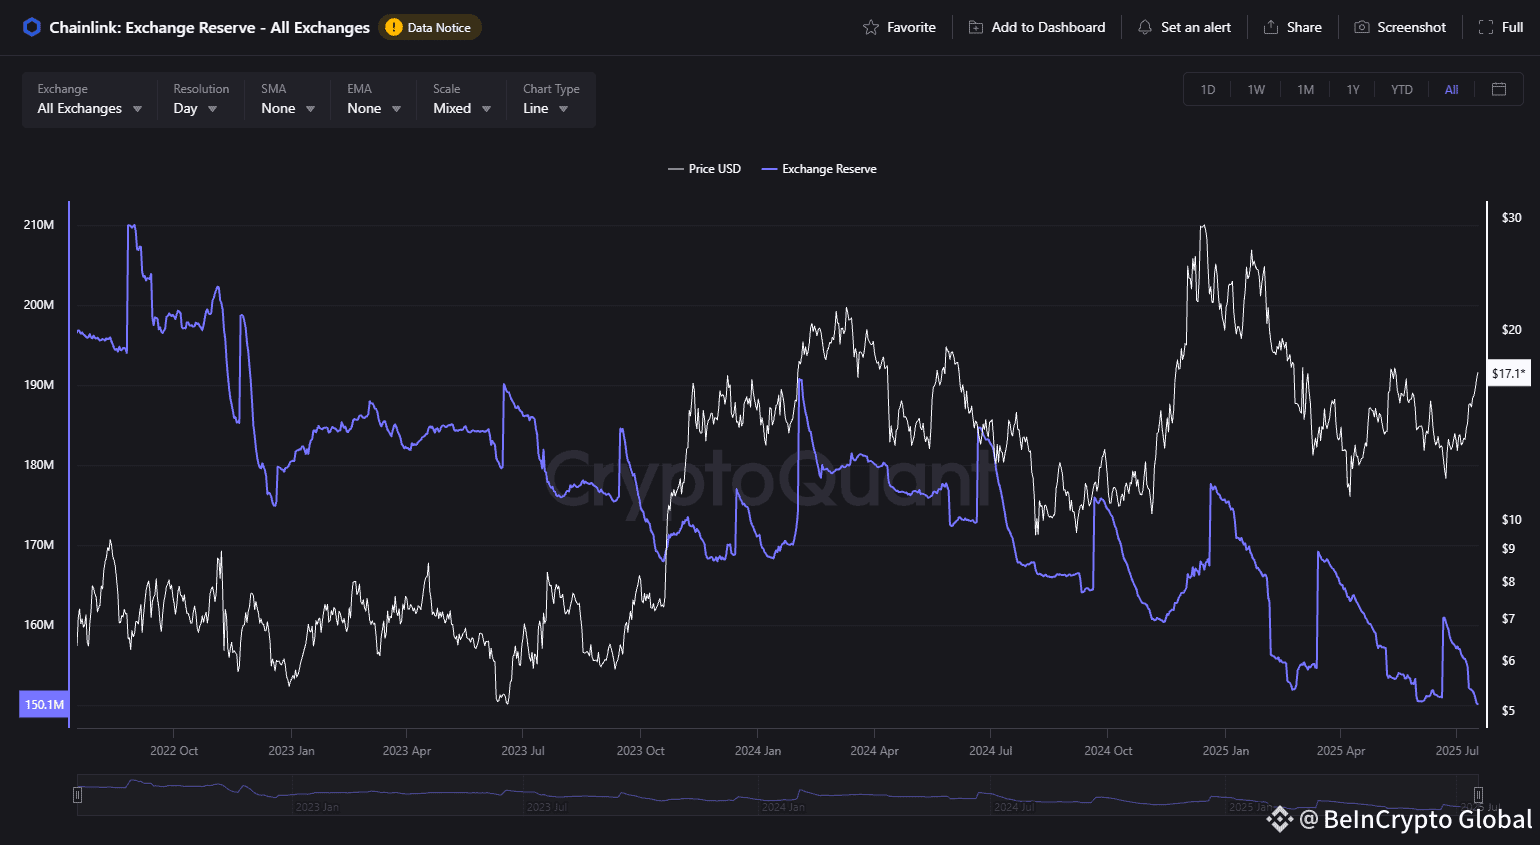Click the Share upload icon
The width and height of the screenshot is (1540, 845).
(1271, 27)
